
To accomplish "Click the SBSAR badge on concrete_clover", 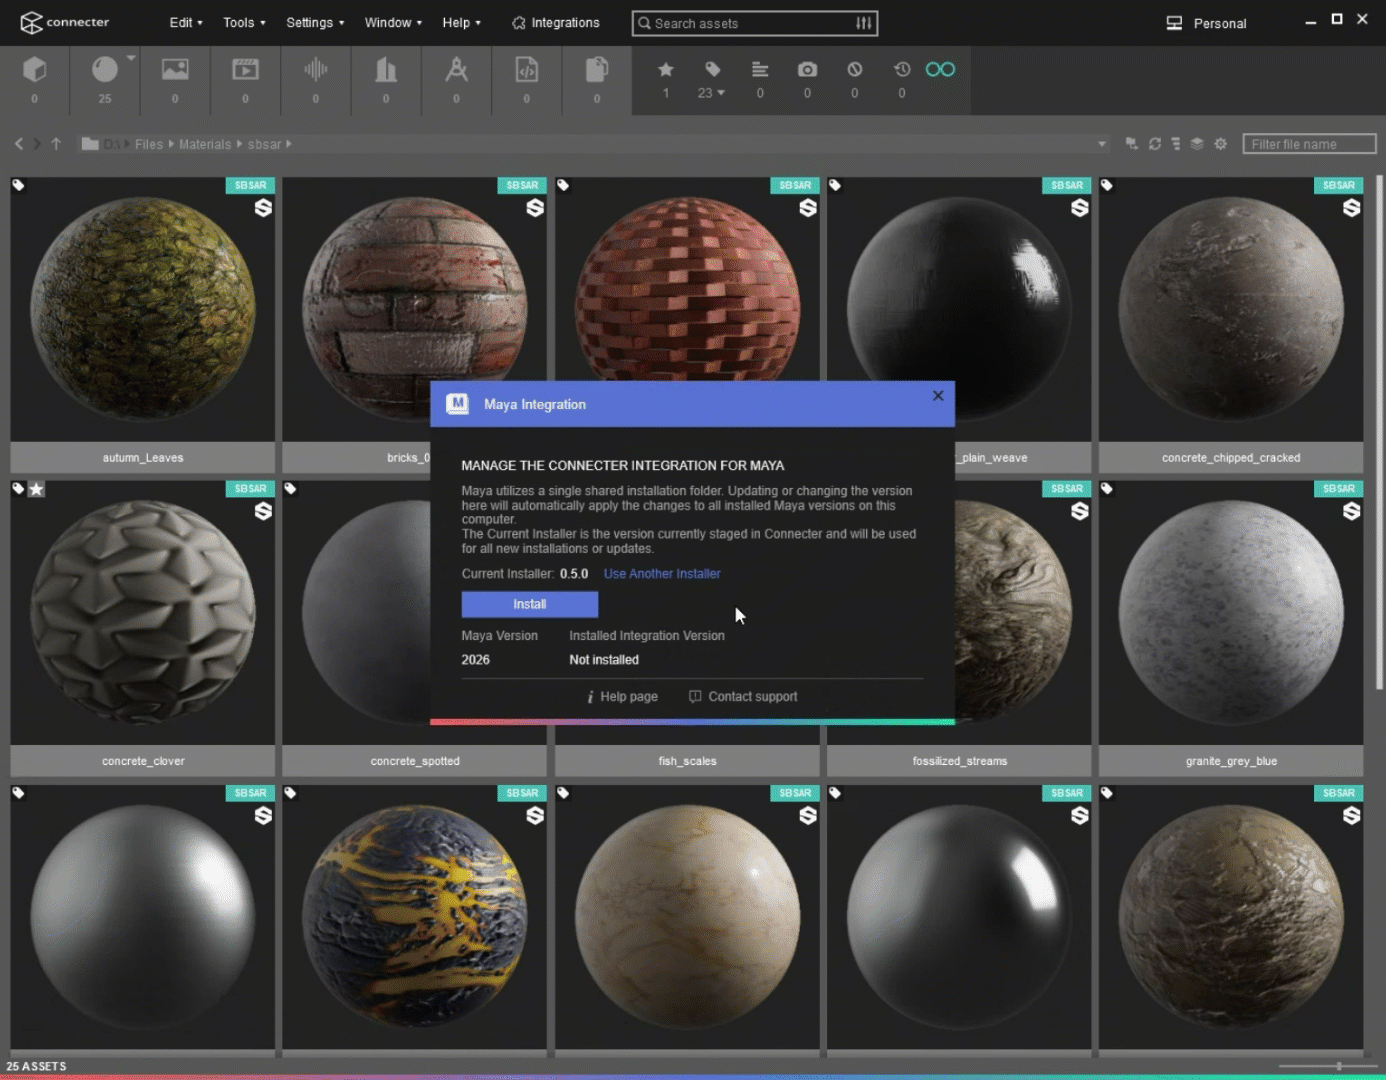I will 250,489.
